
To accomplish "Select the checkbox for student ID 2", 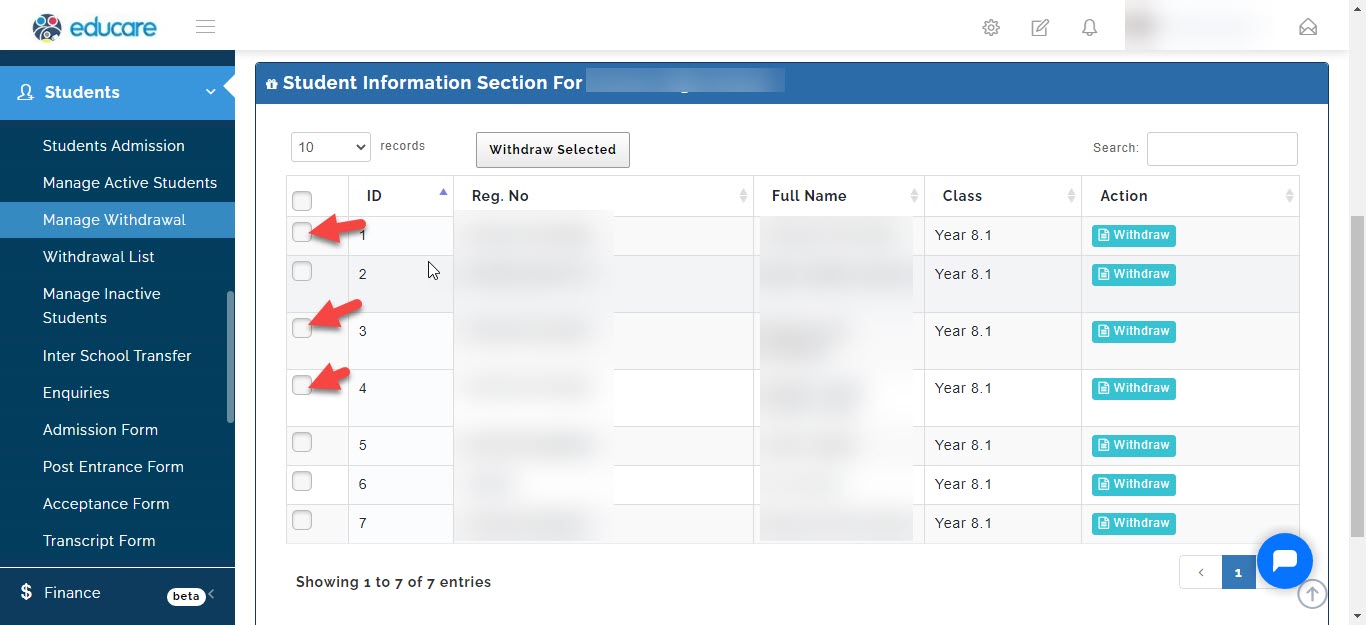I will click(302, 271).
